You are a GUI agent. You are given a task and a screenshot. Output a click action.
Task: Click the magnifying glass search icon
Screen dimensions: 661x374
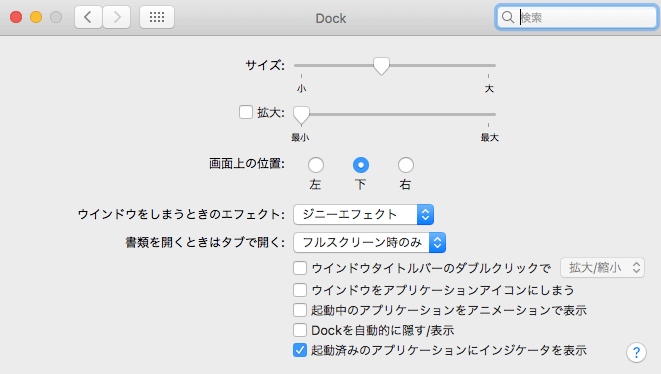pos(508,17)
